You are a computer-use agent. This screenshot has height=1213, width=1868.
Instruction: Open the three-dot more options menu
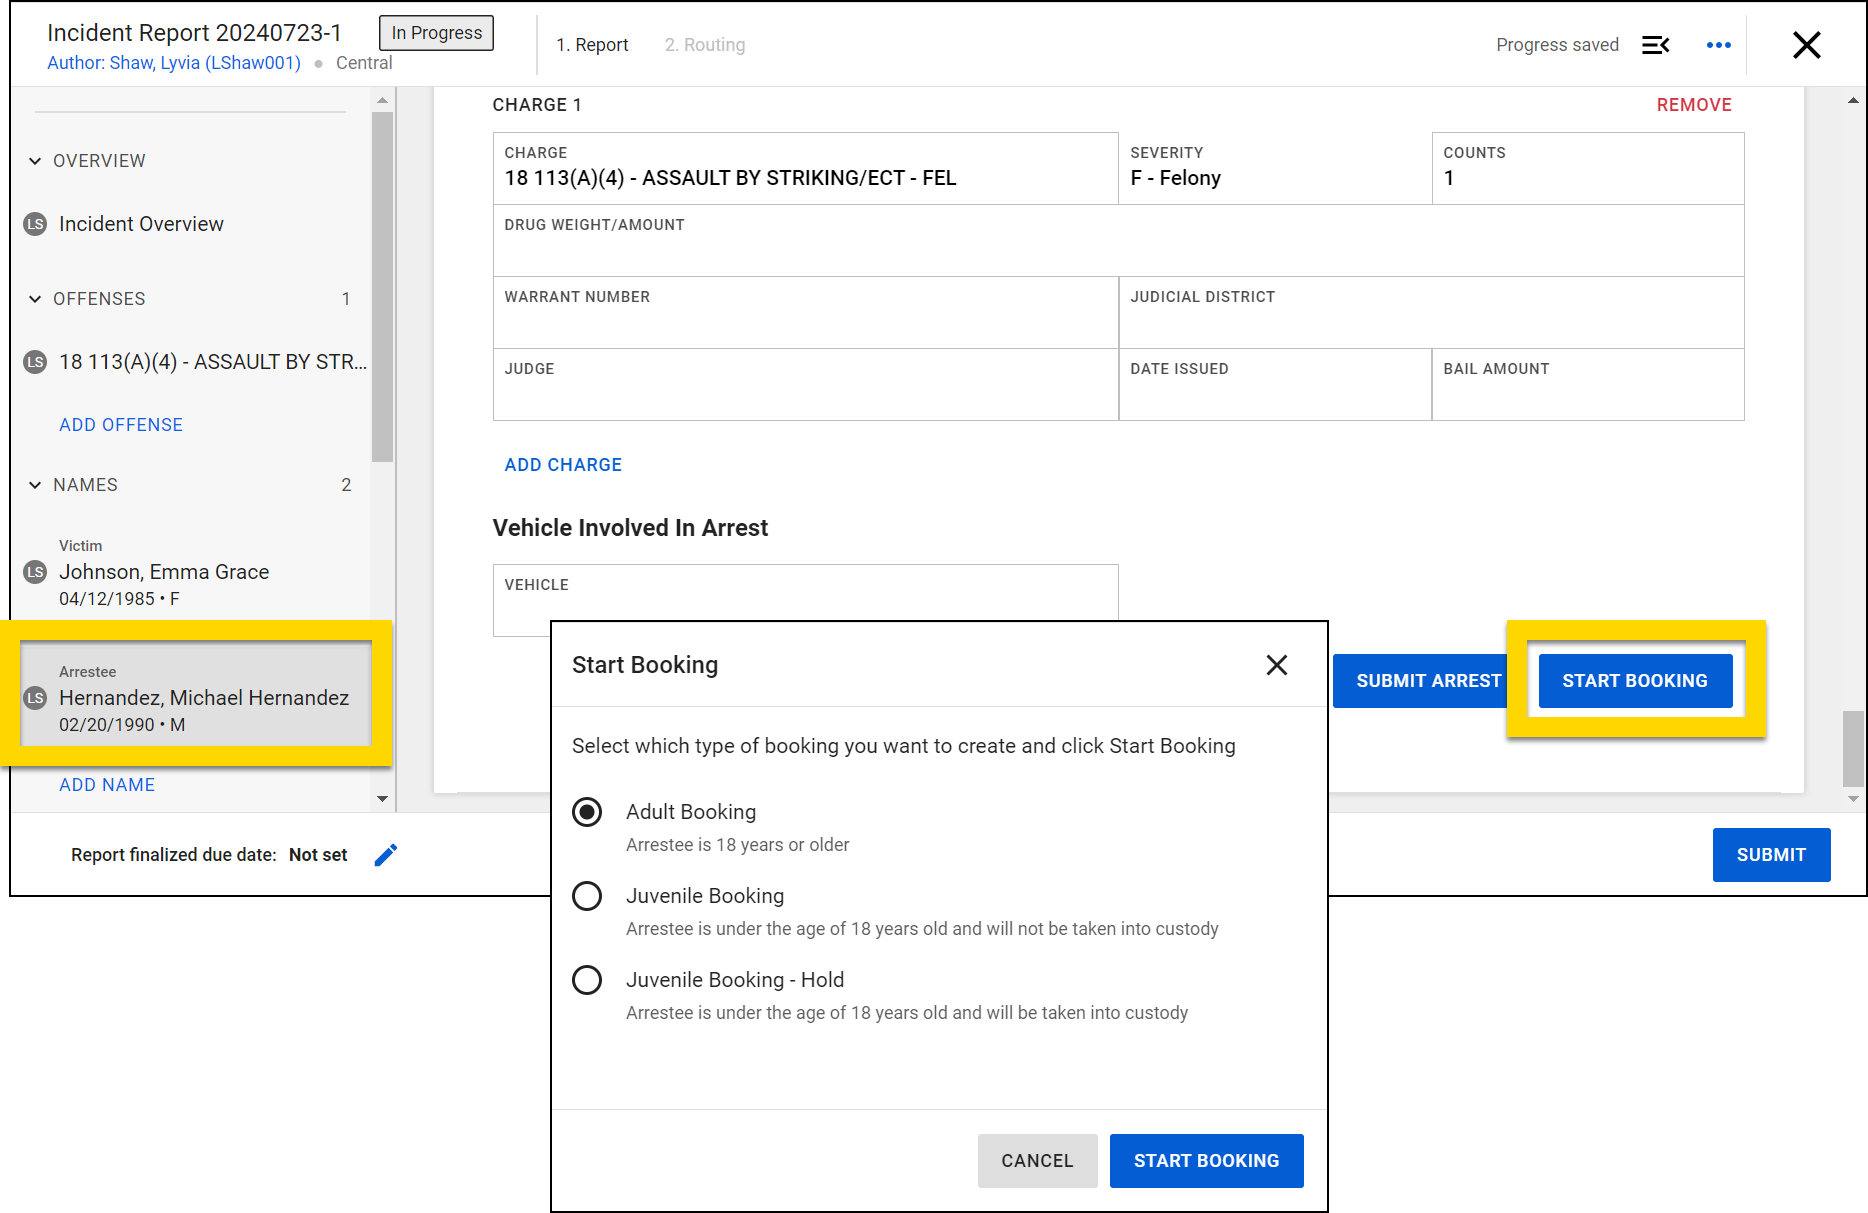click(x=1718, y=45)
